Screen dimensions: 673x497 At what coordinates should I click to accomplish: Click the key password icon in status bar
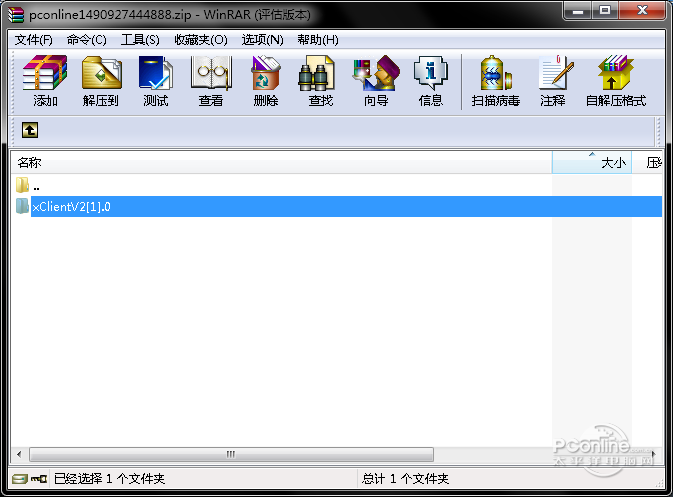pos(39,479)
